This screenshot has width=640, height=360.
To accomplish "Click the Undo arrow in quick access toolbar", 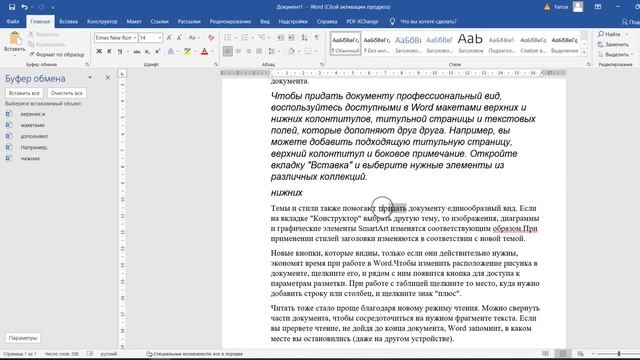I will coord(24,7).
